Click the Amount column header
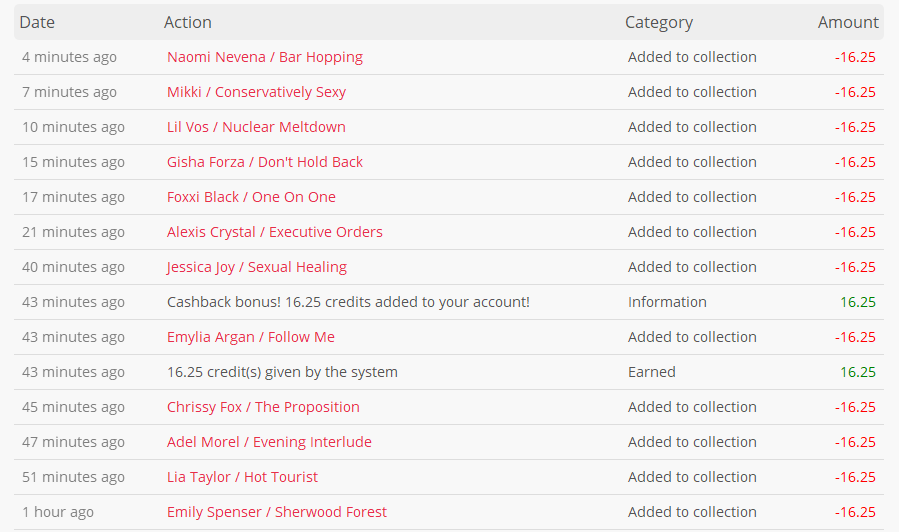The height and width of the screenshot is (532, 899). pyautogui.click(x=848, y=22)
